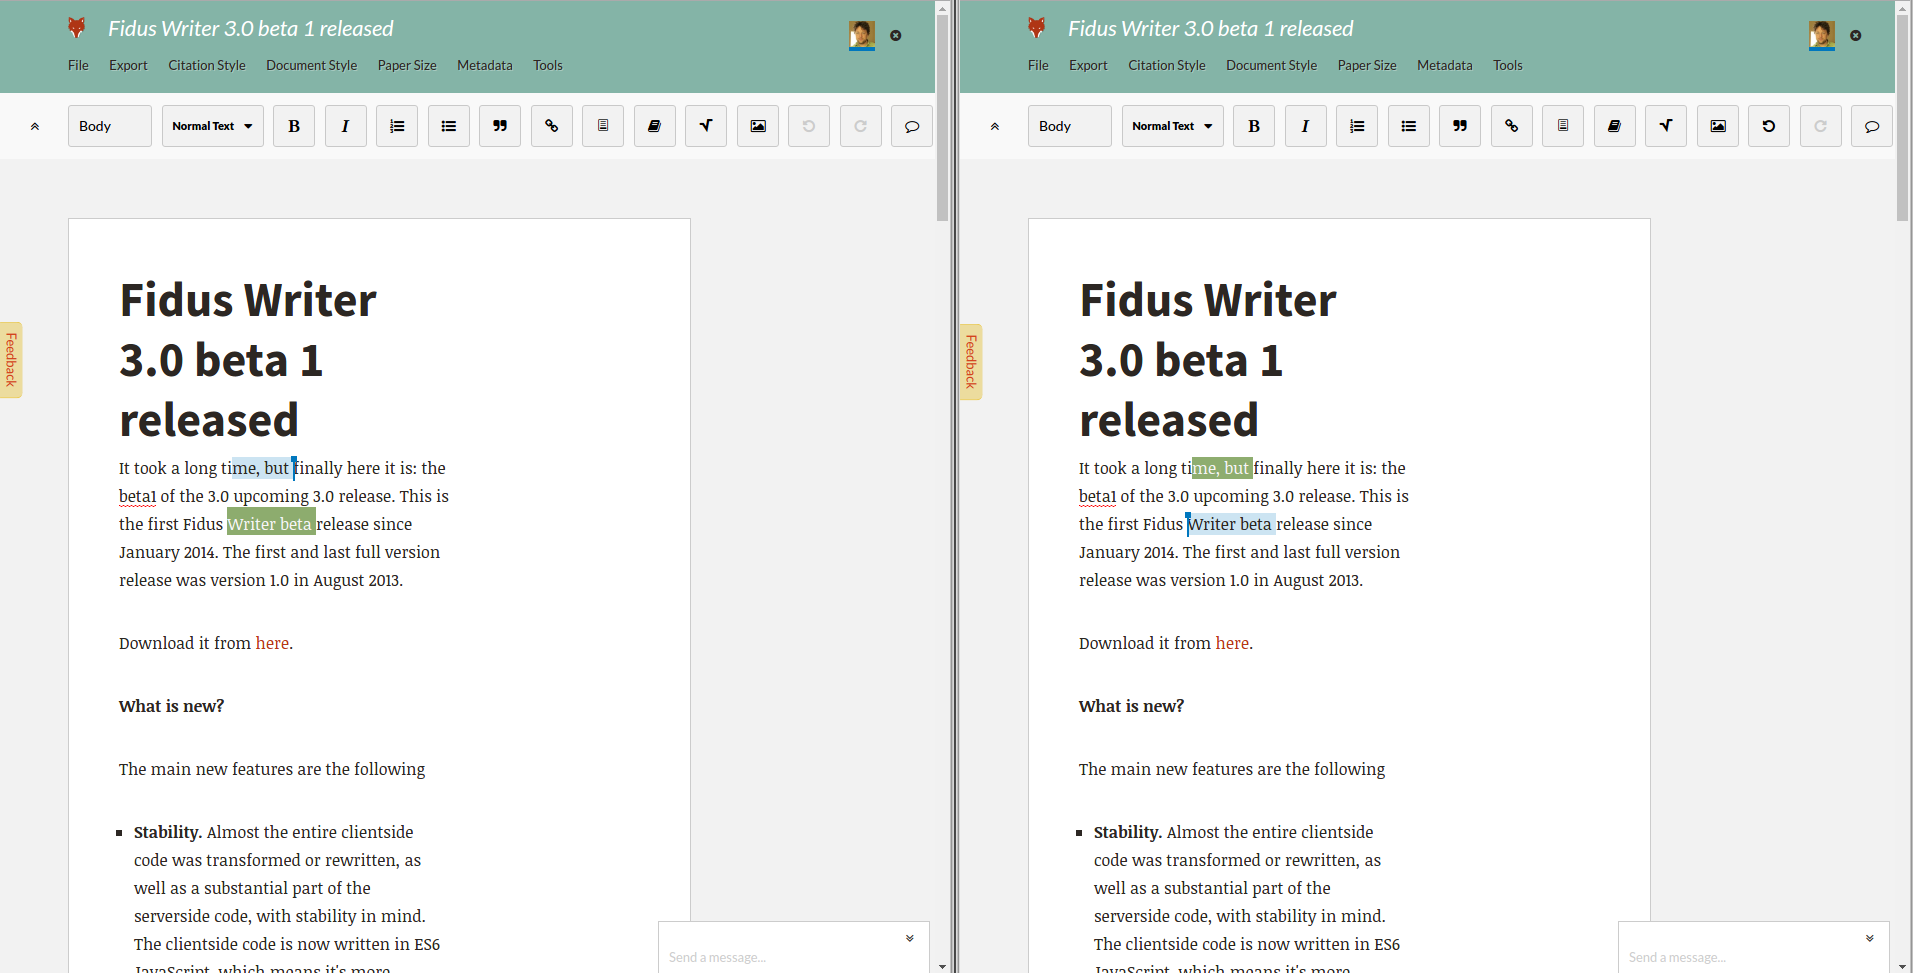
Task: Insert bullet list in left window
Action: (449, 126)
